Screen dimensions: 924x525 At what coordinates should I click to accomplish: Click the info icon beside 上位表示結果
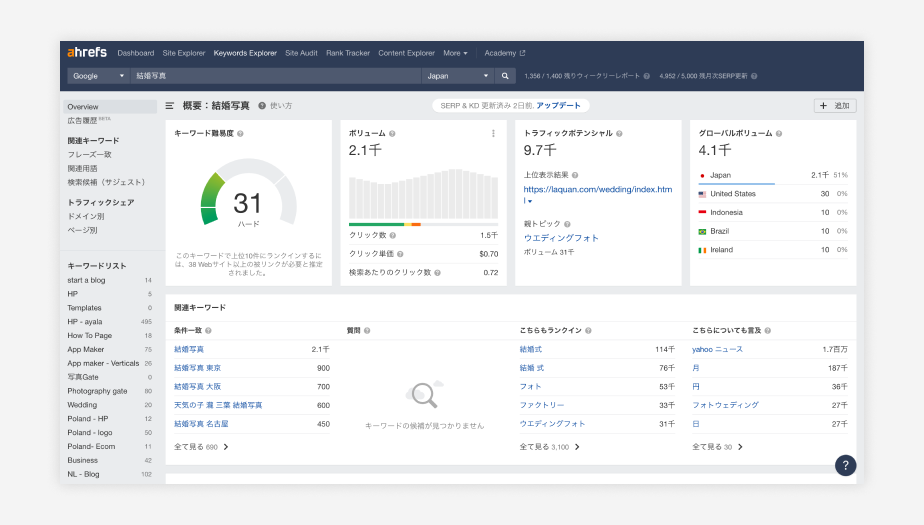click(575, 175)
